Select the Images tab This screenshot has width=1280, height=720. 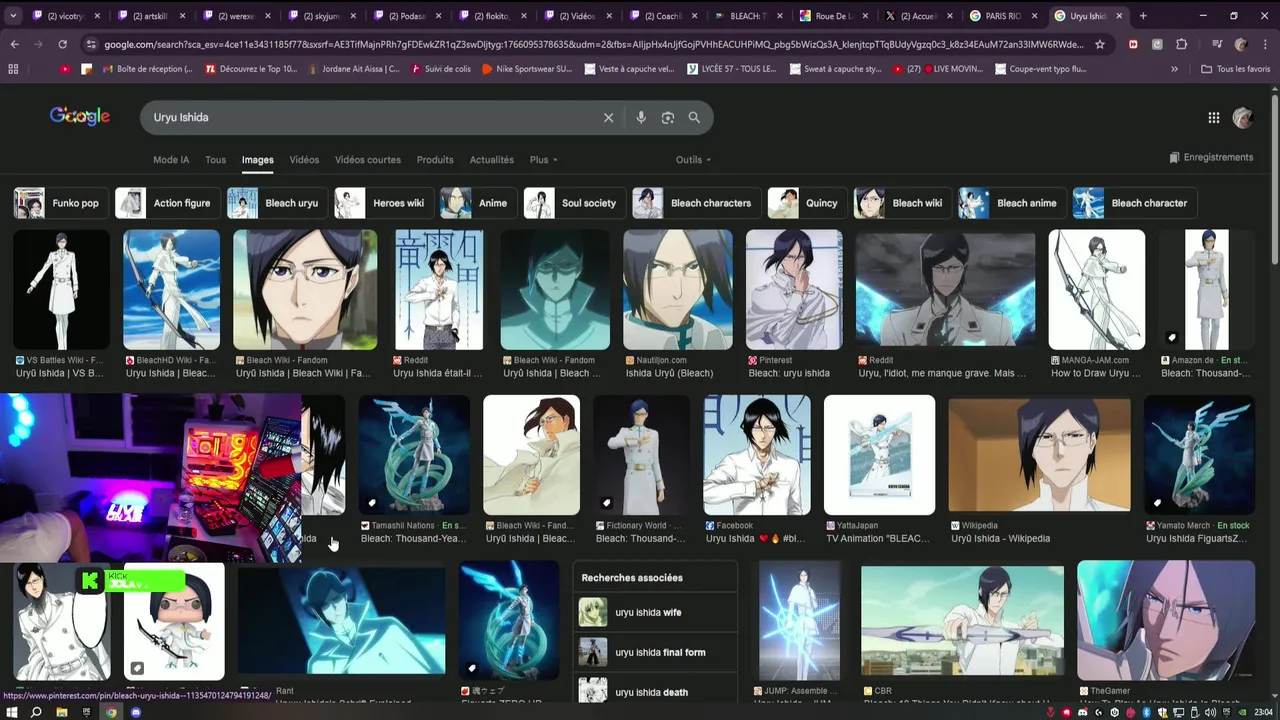pos(257,160)
